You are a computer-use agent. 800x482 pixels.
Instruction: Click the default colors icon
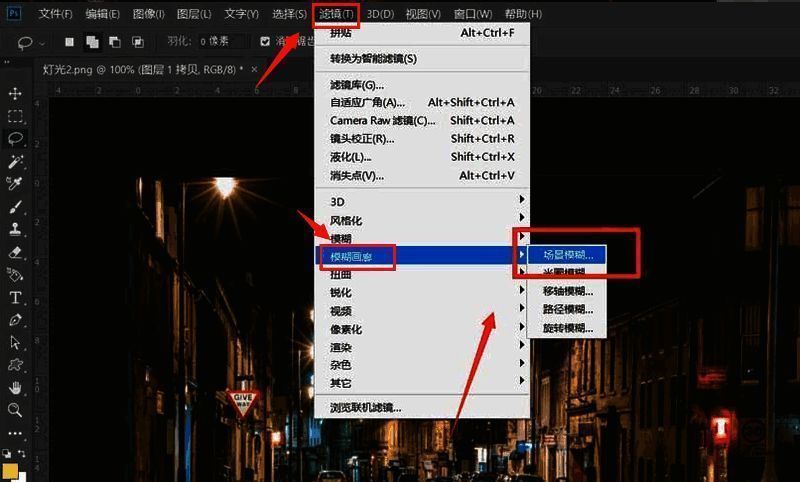pyautogui.click(x=7, y=453)
